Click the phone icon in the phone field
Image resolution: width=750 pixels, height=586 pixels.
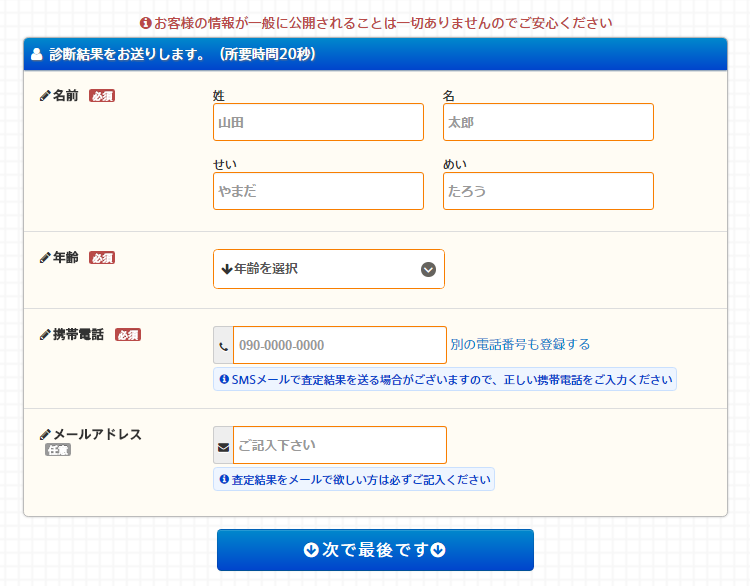coord(223,346)
